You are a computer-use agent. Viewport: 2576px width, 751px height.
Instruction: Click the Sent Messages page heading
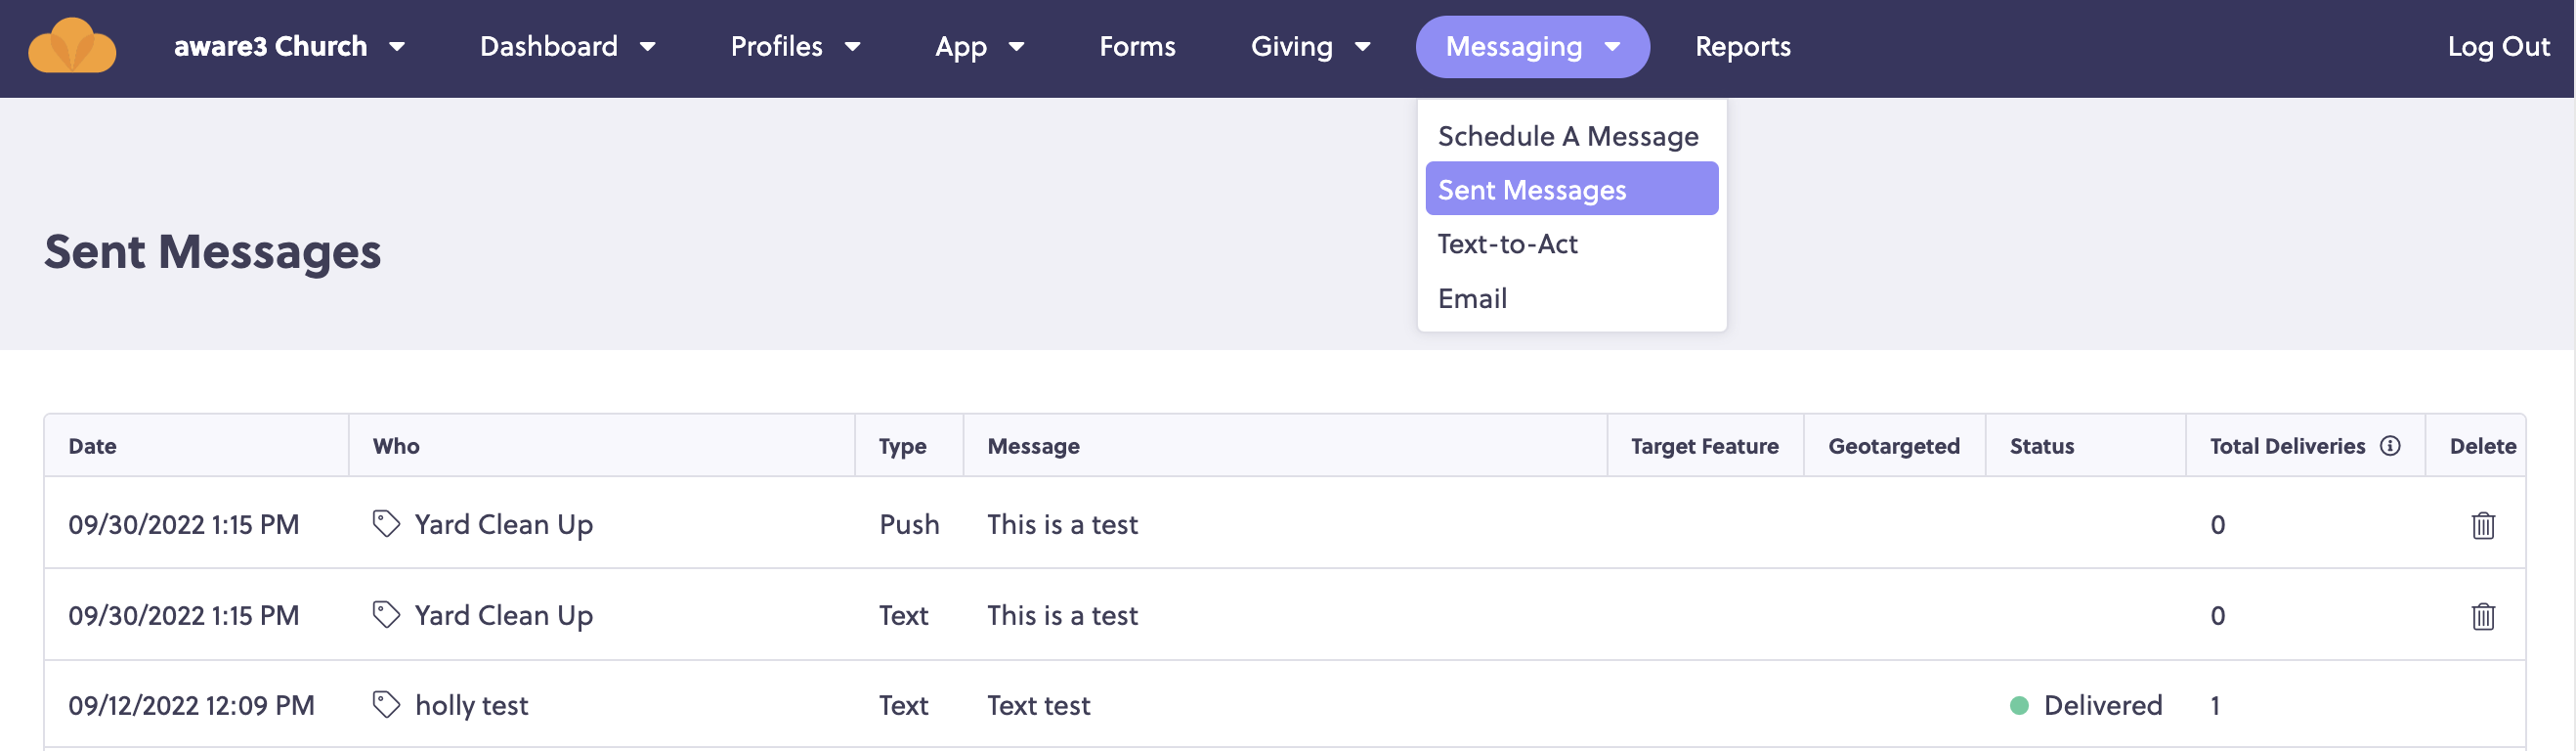click(212, 251)
